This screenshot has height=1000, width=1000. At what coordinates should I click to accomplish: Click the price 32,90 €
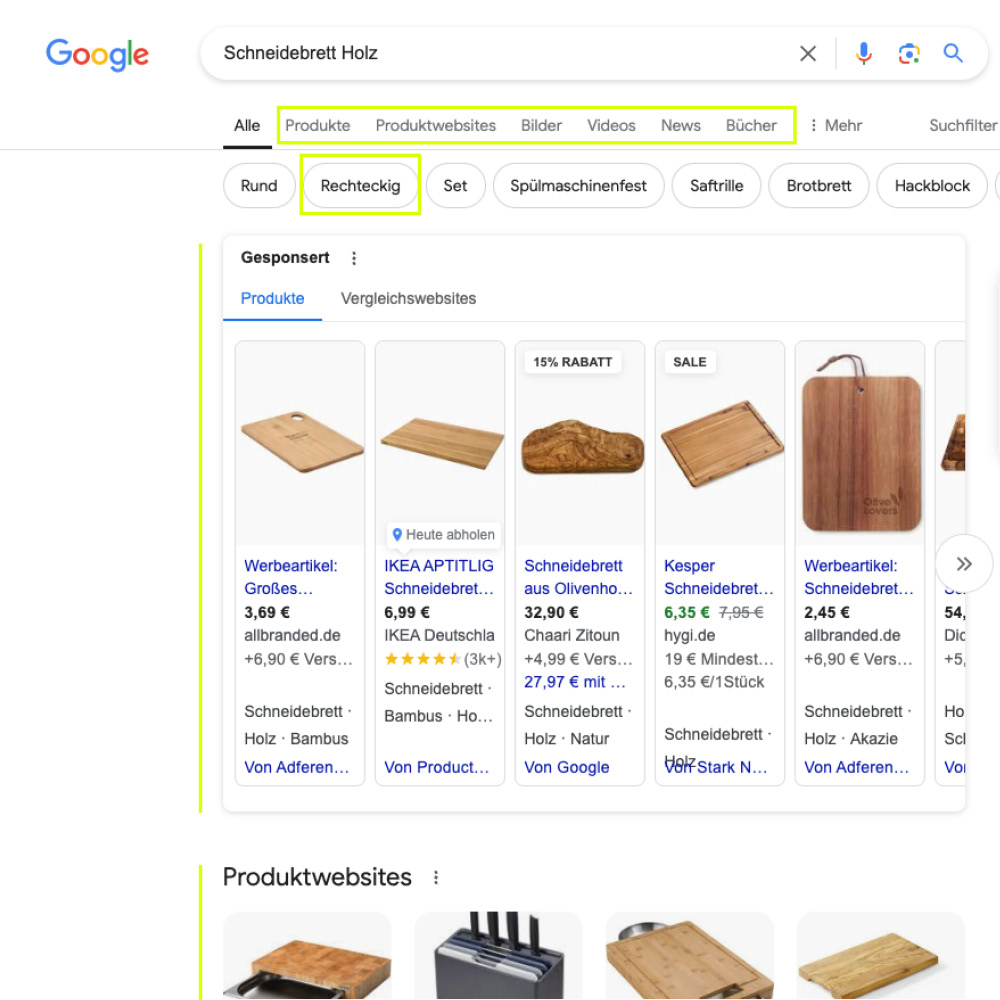click(551, 612)
